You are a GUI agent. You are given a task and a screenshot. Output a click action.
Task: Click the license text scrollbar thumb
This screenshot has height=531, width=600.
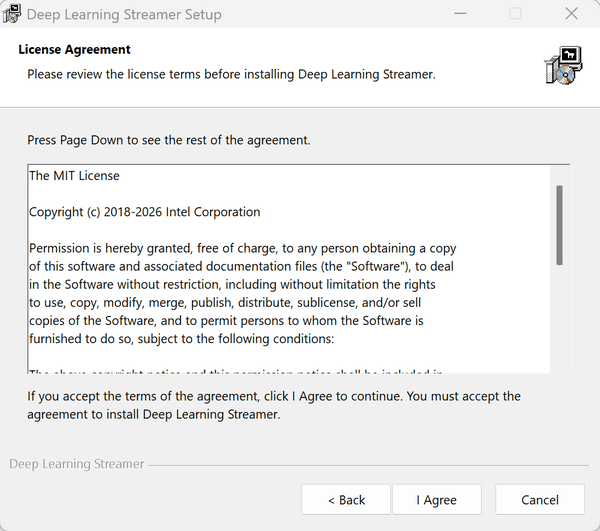[x=559, y=225]
